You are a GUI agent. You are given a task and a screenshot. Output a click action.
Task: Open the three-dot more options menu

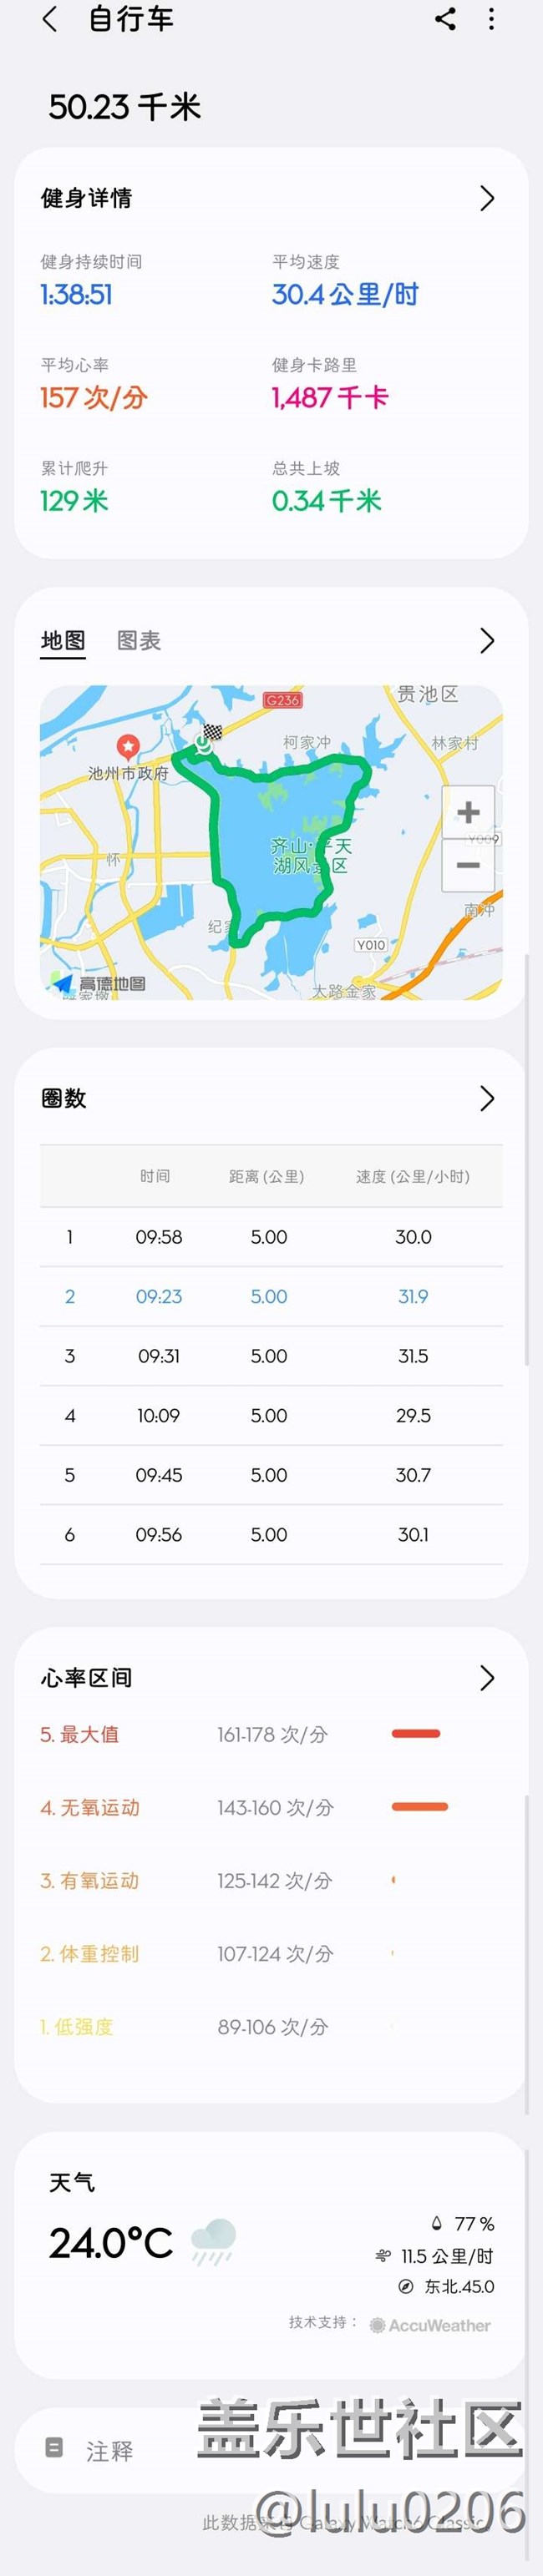point(491,19)
